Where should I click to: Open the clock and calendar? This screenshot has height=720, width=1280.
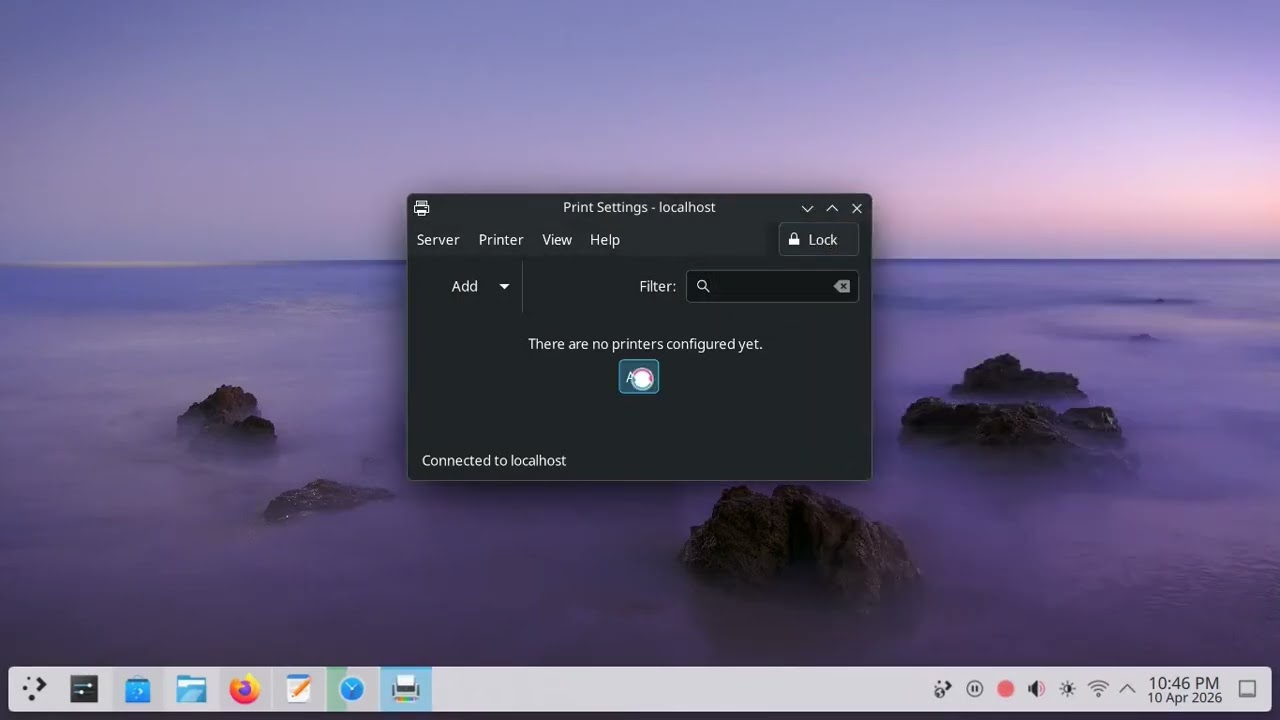click(x=1184, y=690)
